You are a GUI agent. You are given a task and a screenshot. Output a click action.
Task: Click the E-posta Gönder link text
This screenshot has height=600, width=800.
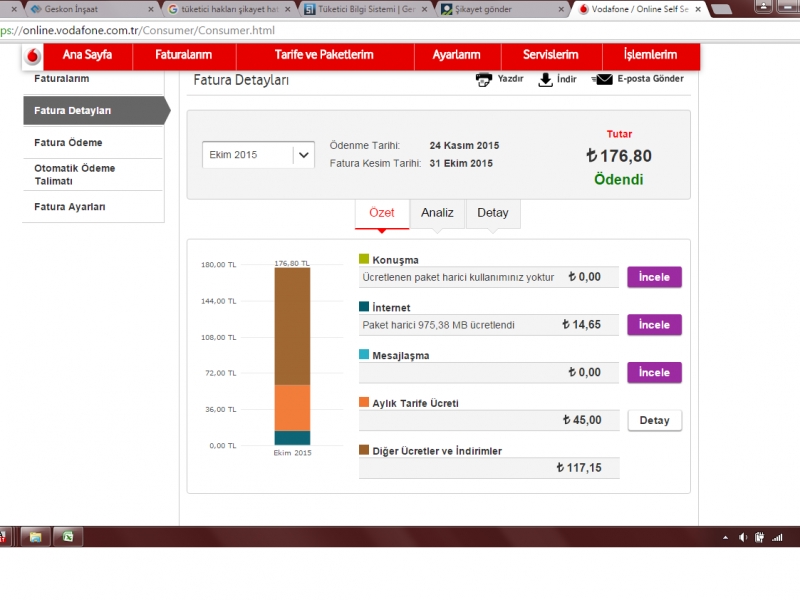point(651,79)
